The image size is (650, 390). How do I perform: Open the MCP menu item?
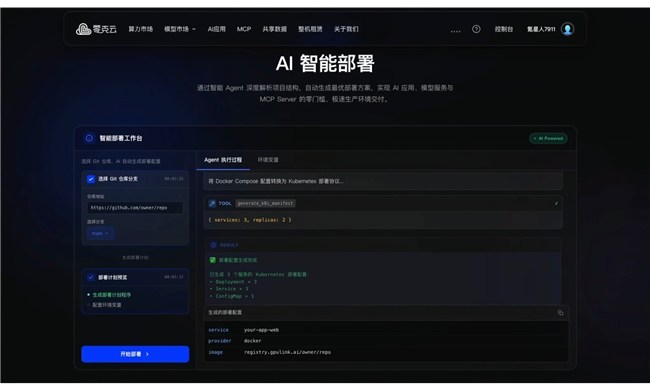tap(244, 29)
